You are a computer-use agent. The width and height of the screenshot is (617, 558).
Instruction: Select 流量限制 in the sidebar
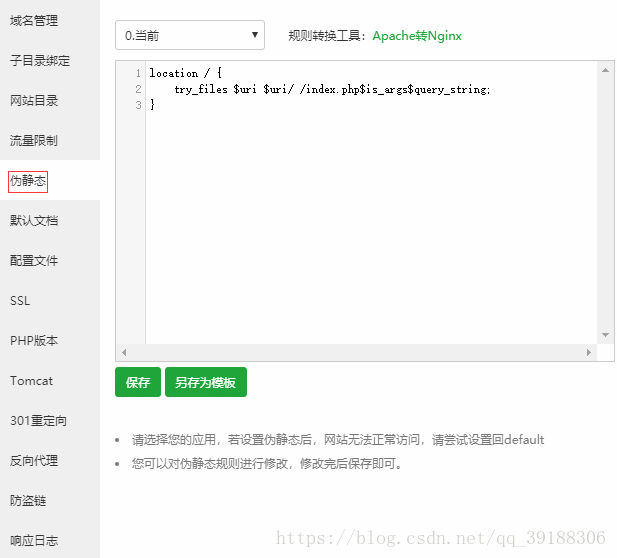pyautogui.click(x=34, y=140)
